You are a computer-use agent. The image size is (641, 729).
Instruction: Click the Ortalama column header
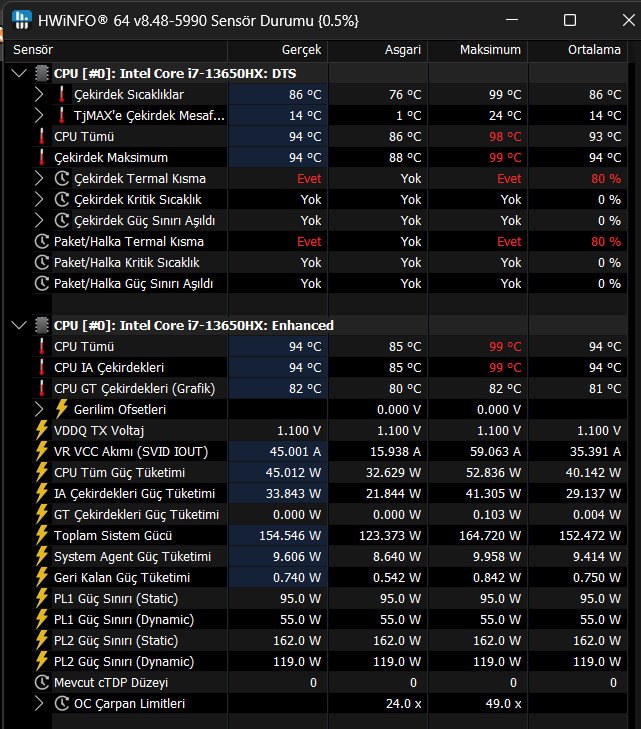(x=578, y=50)
